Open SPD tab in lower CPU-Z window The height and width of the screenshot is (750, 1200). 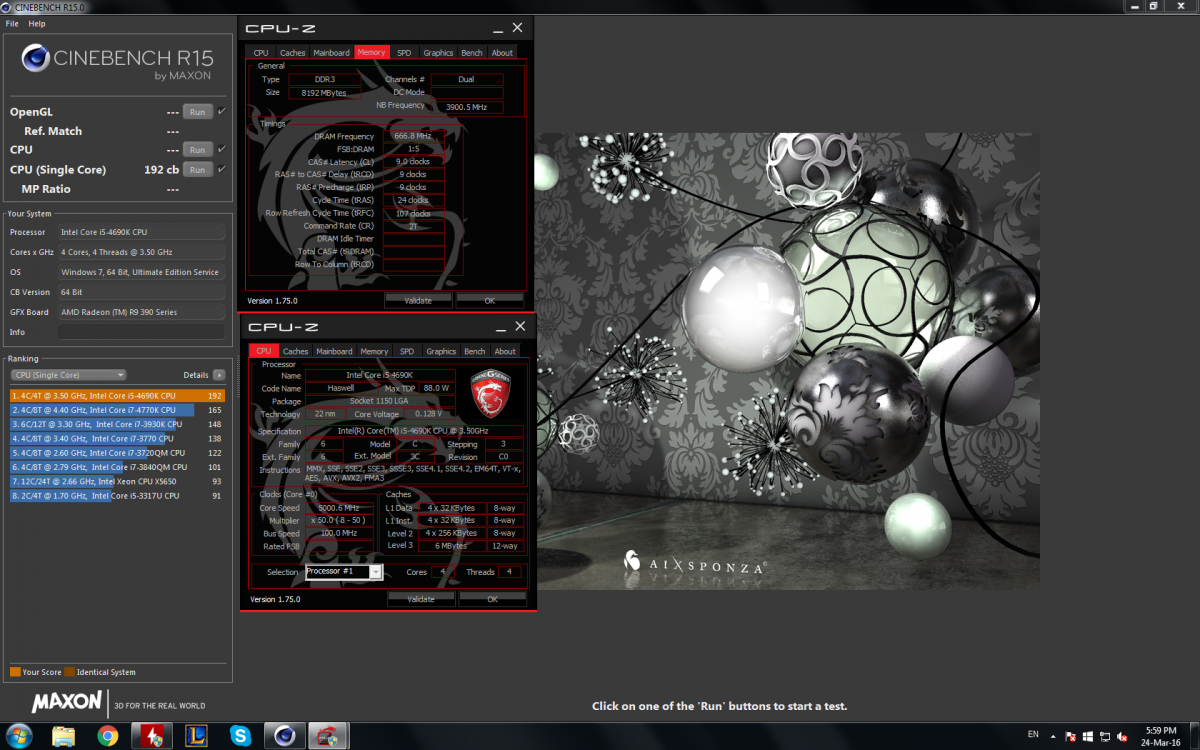point(407,351)
